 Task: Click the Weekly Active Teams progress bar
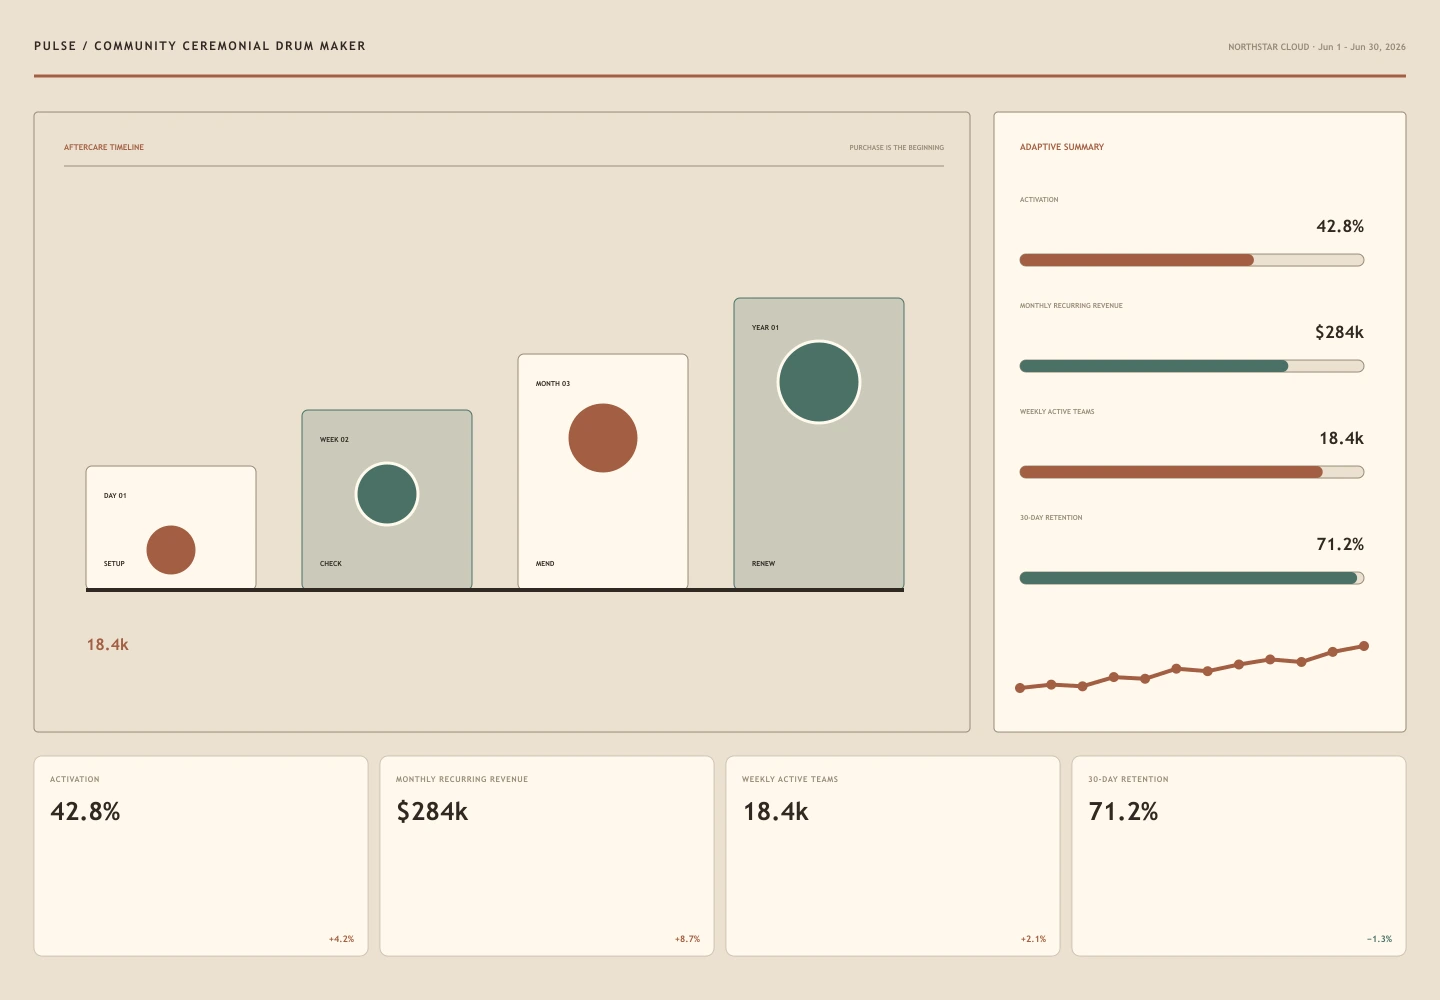pyautogui.click(x=1192, y=472)
